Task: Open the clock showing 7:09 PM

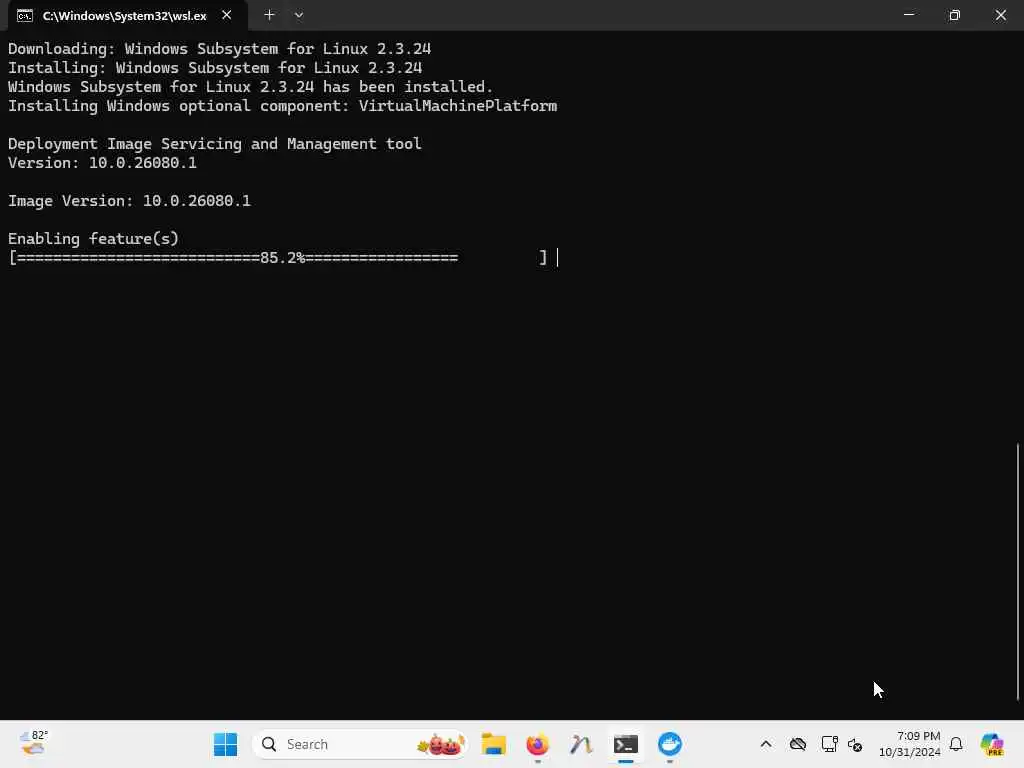Action: click(910, 744)
